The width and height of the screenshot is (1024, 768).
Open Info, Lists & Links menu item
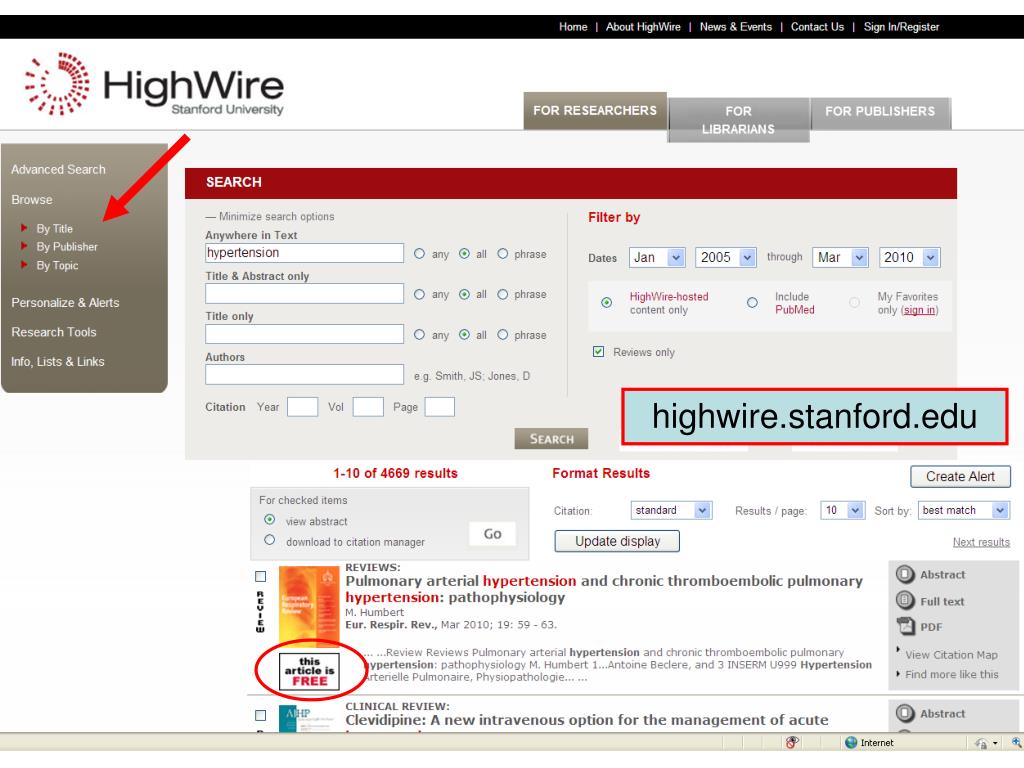57,361
